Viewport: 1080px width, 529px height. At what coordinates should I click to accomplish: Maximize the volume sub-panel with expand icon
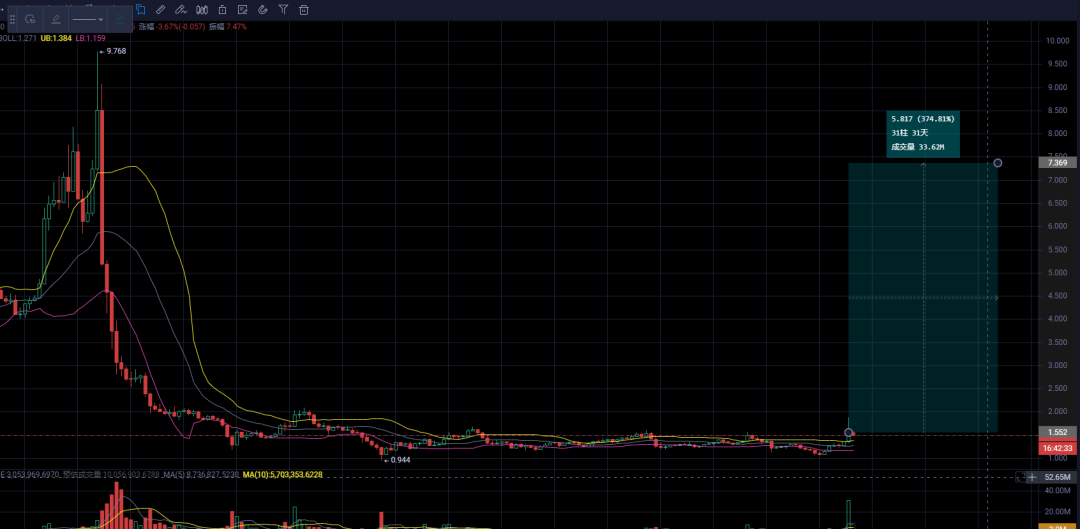click(x=1021, y=477)
